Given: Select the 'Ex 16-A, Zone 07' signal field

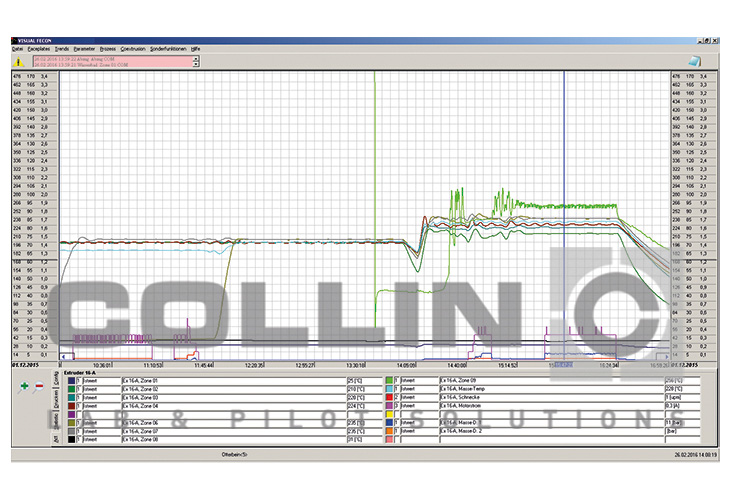Looking at the screenshot, I should click(233, 431).
